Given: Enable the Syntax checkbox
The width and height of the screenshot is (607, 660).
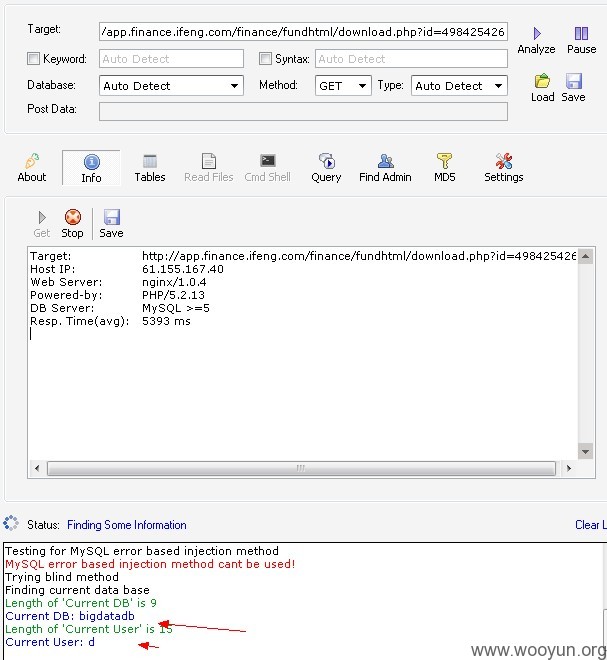Looking at the screenshot, I should tap(265, 59).
